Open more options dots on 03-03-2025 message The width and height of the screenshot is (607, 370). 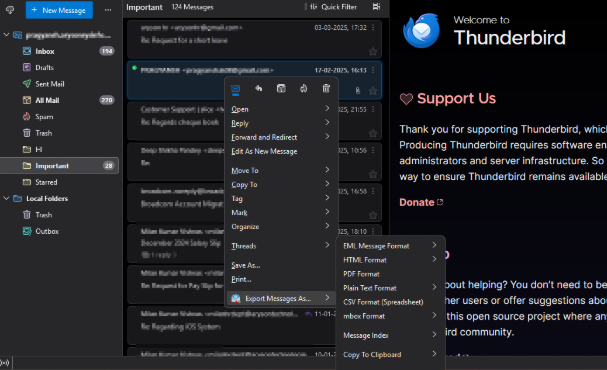[x=373, y=27]
